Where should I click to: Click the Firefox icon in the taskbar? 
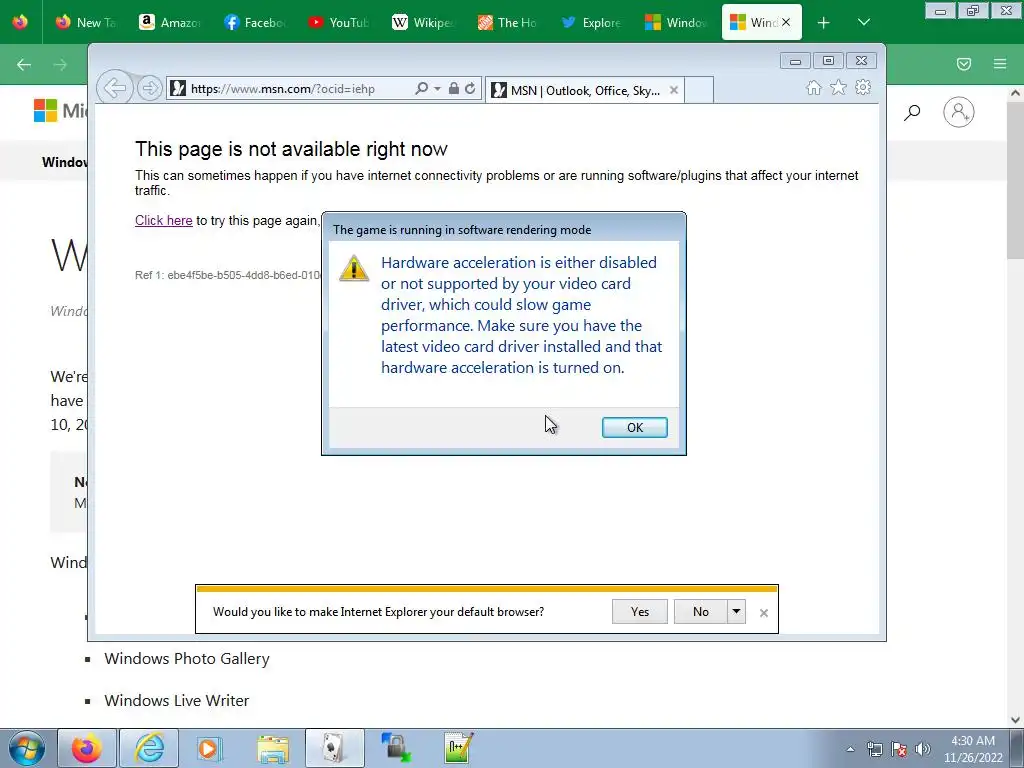87,748
